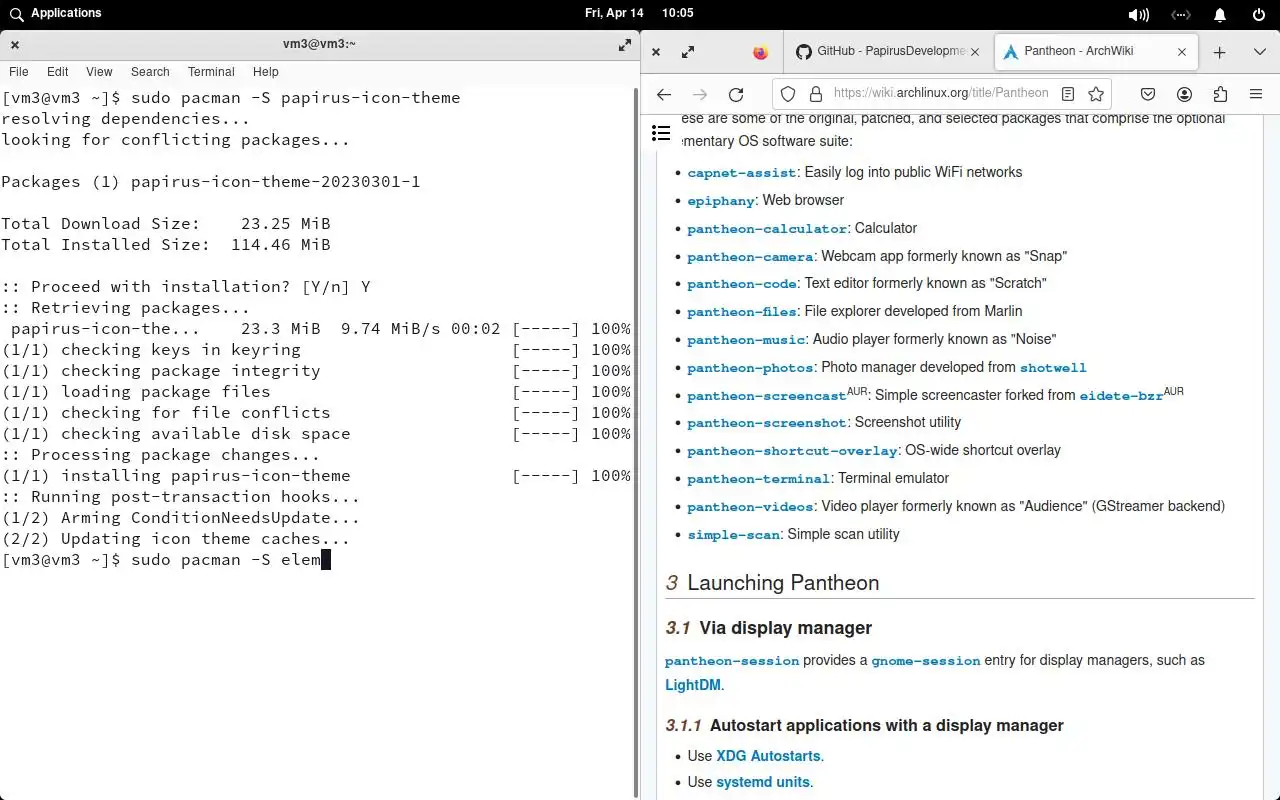Open the Save to Pocket icon
Image resolution: width=1280 pixels, height=800 pixels.
(x=1148, y=94)
